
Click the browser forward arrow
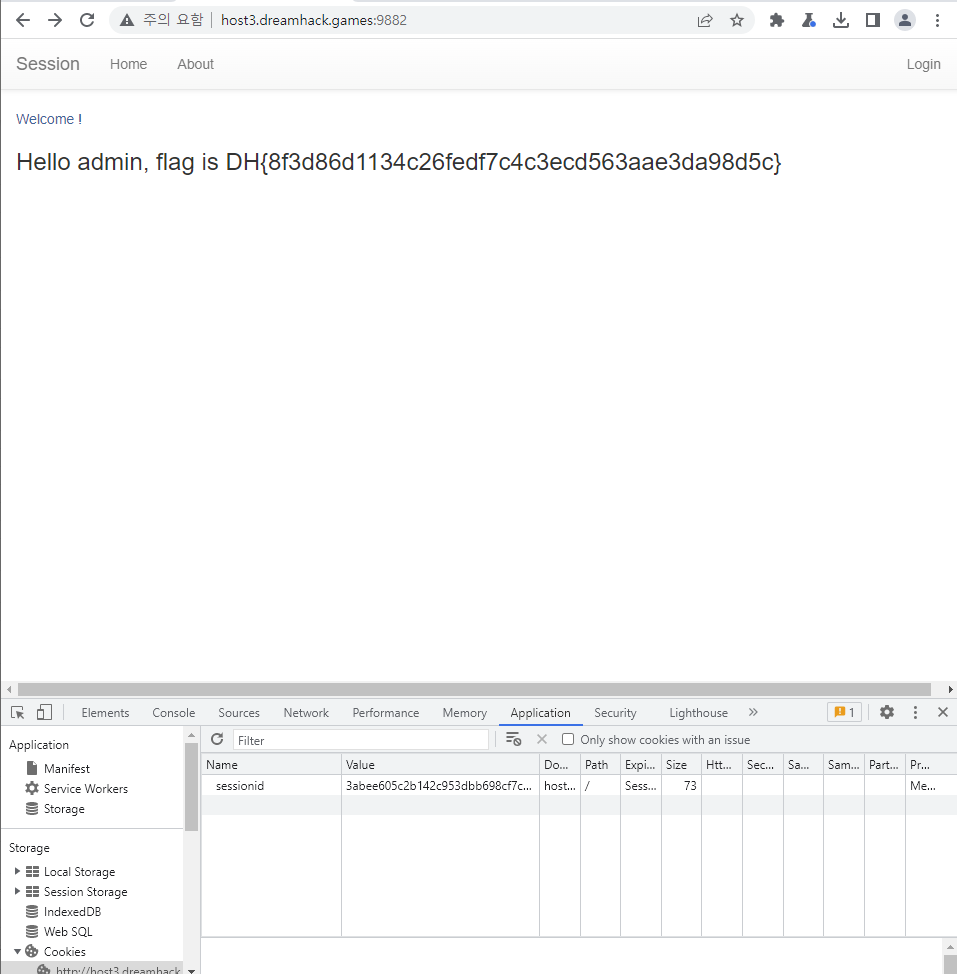(x=55, y=20)
